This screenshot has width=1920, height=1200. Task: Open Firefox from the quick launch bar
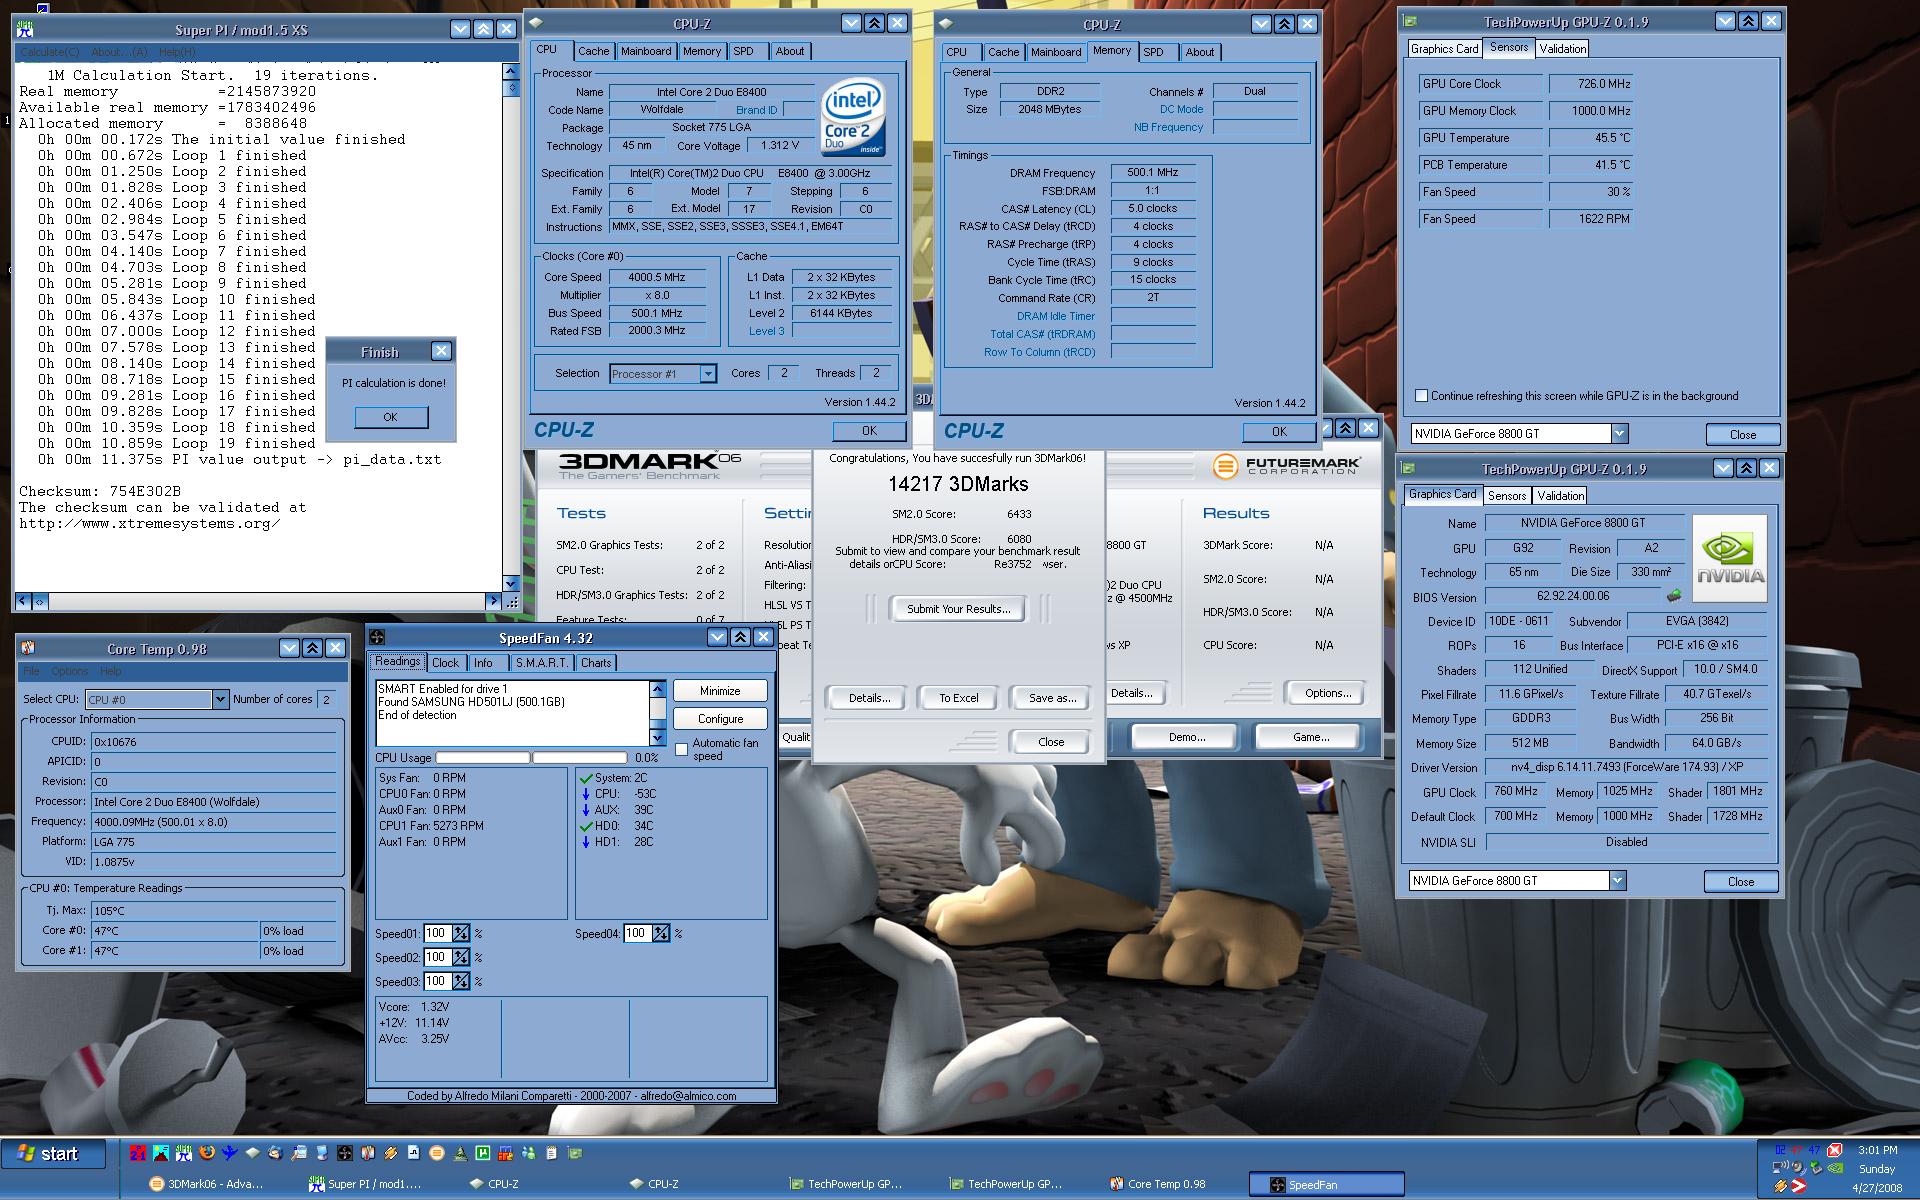click(x=207, y=1153)
